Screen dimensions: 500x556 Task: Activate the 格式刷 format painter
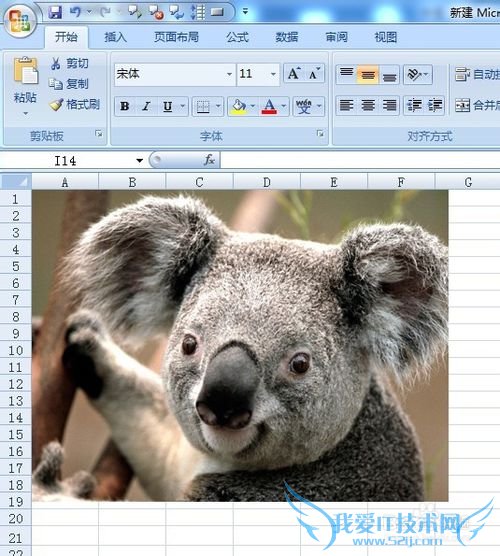75,105
